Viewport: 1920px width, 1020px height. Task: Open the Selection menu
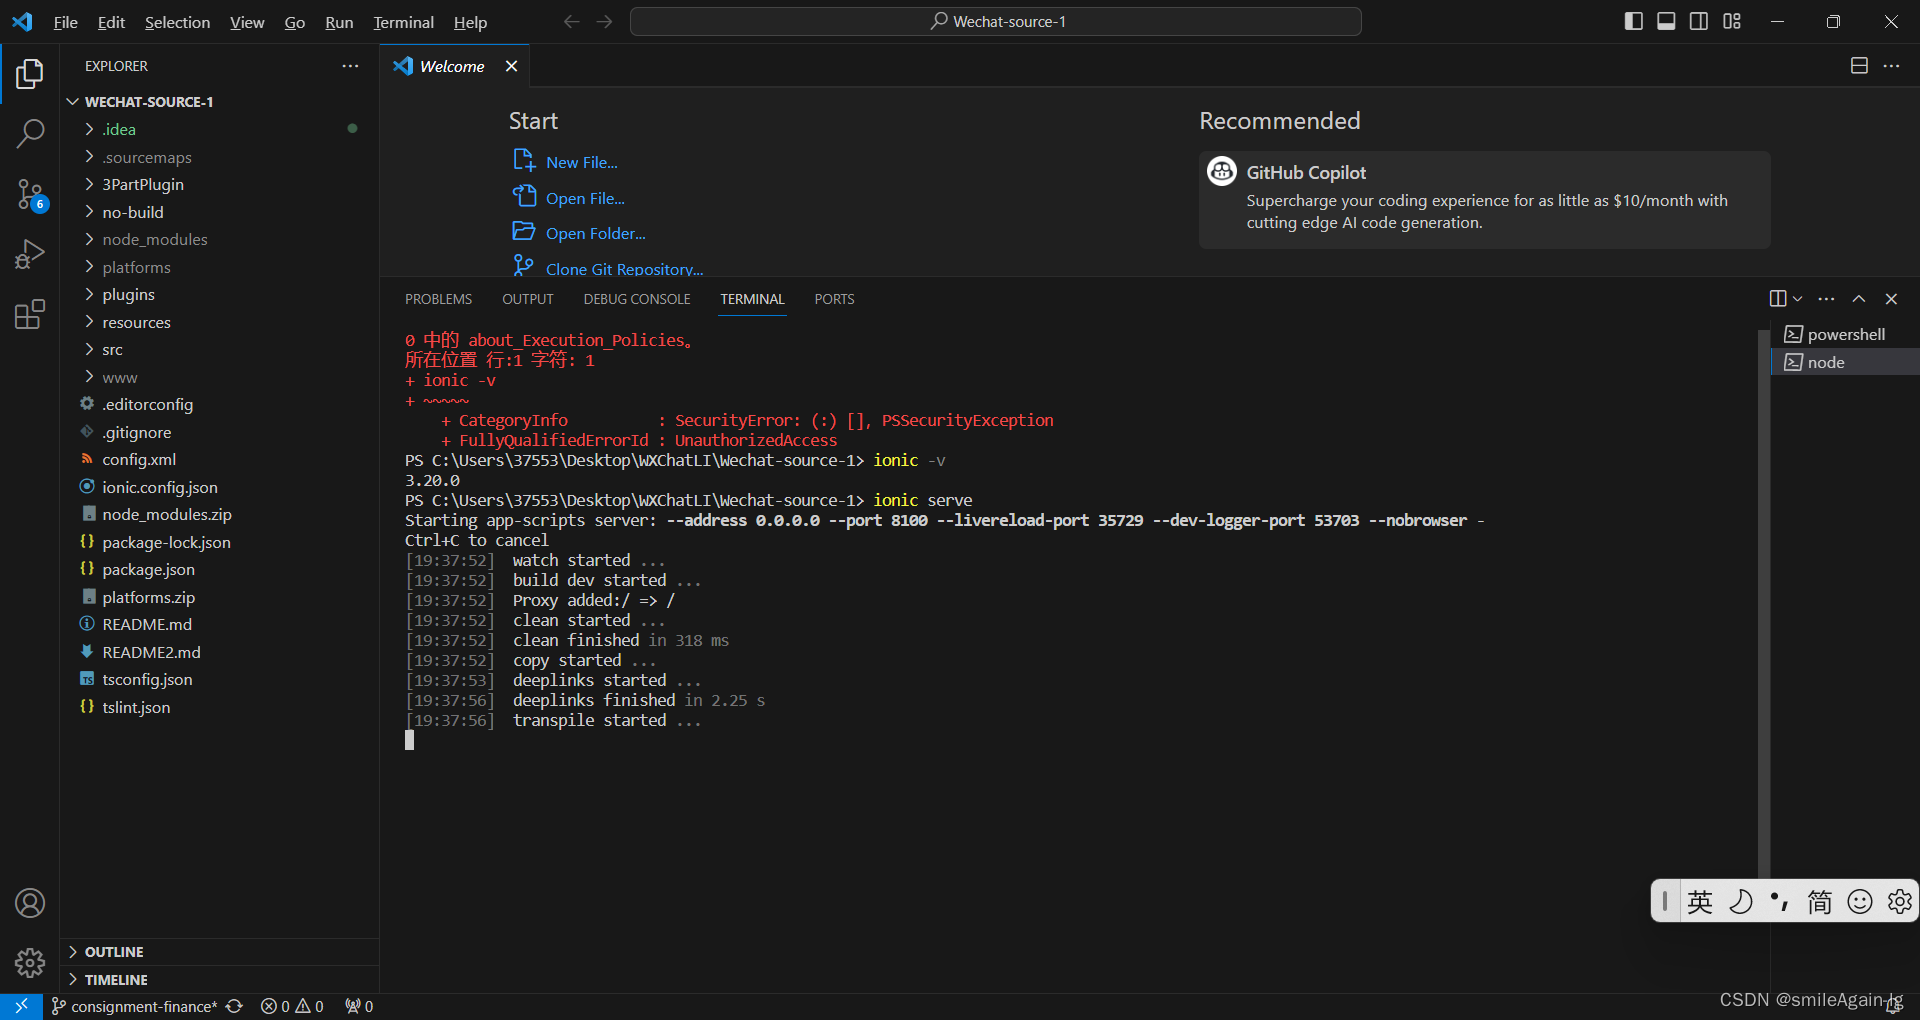point(177,22)
